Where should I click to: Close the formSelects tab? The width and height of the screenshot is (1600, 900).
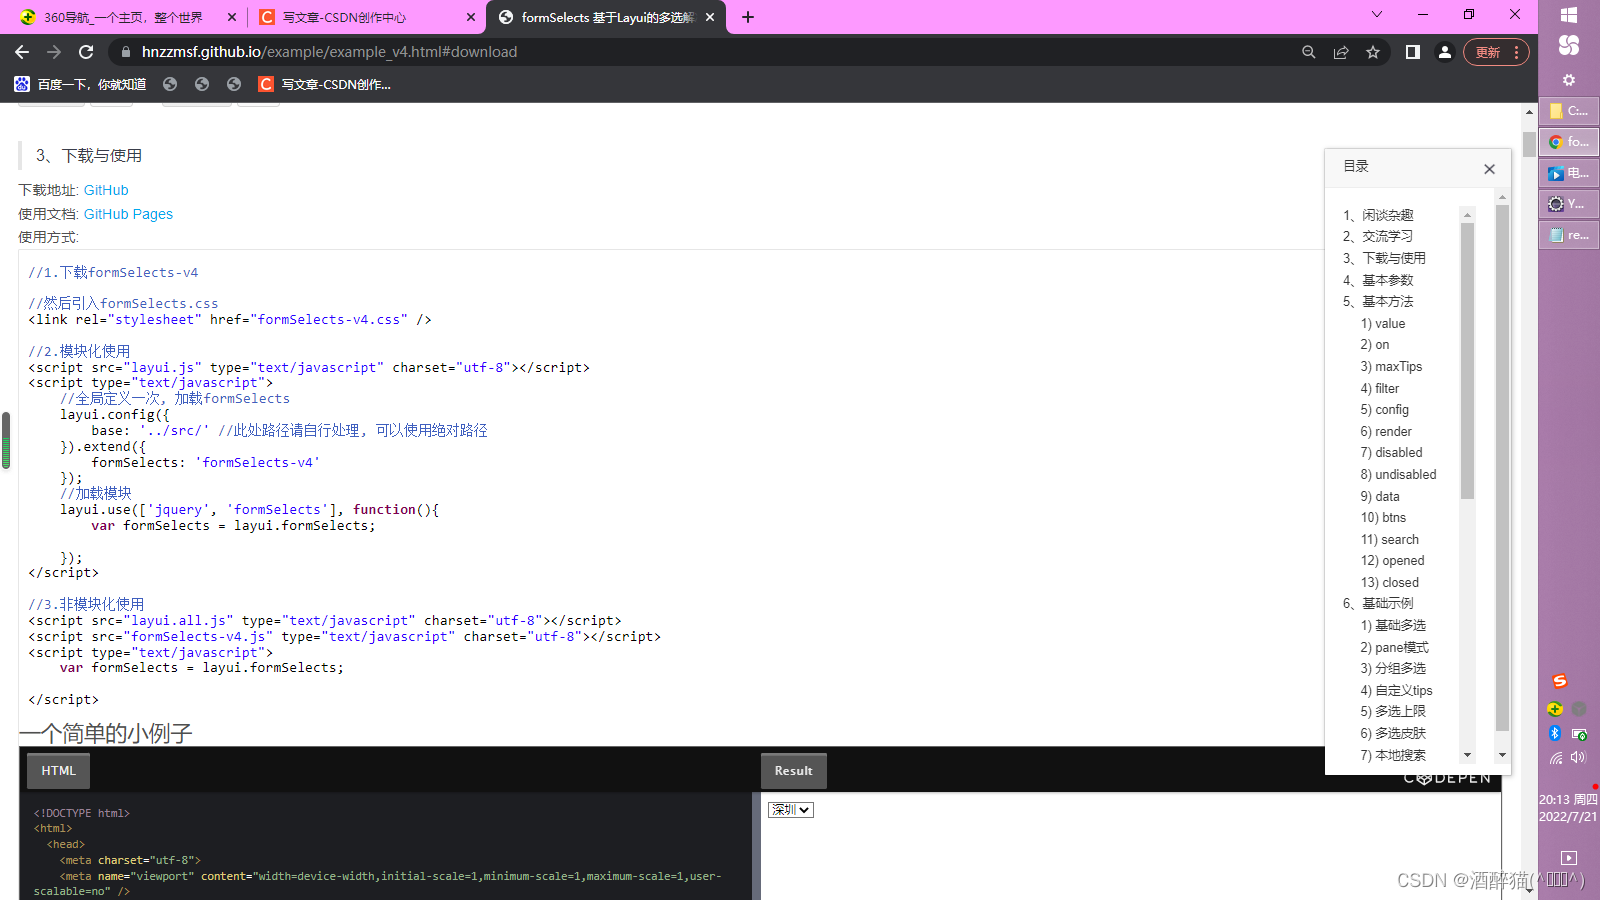point(710,17)
